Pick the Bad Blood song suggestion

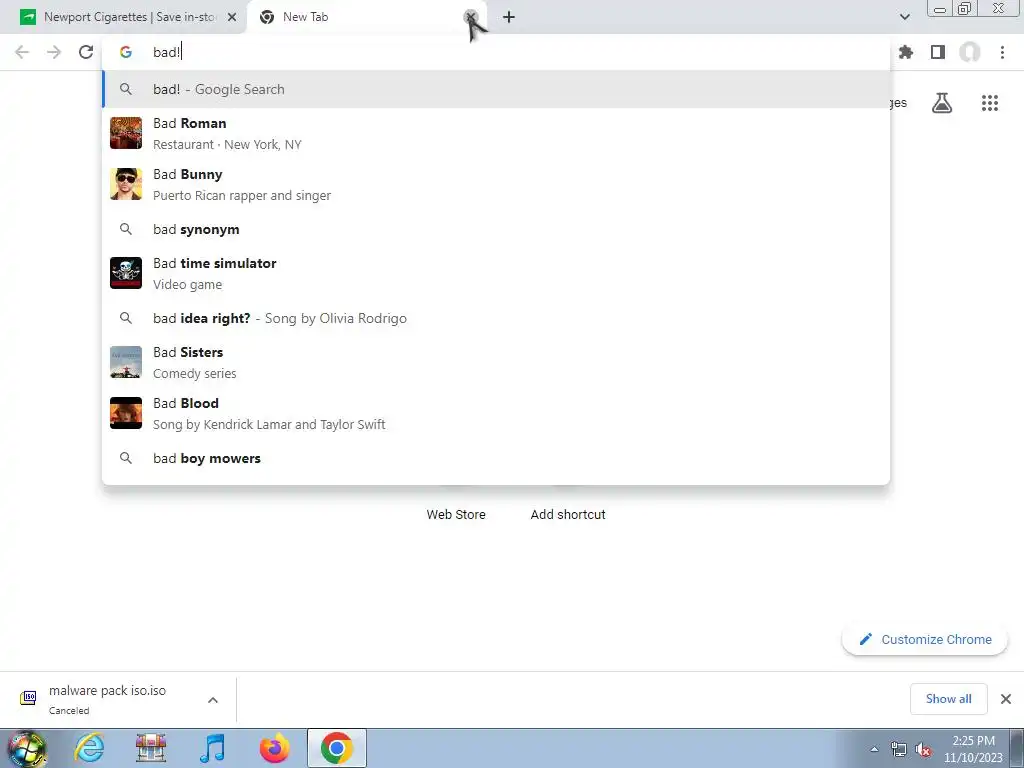coord(496,413)
